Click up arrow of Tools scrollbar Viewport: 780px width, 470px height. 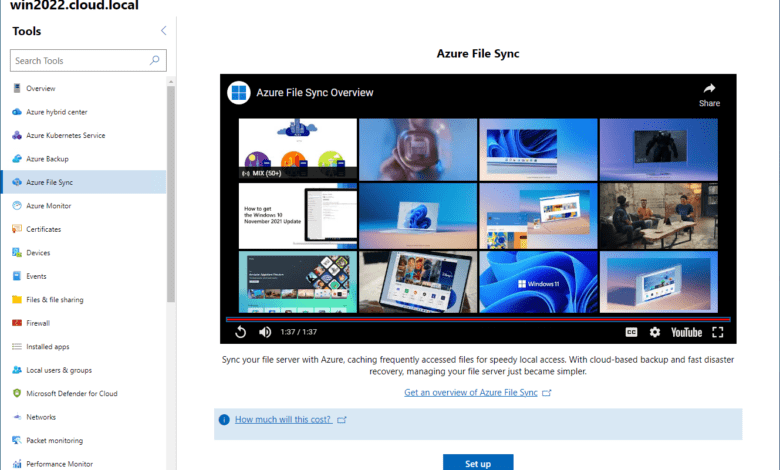tap(171, 81)
